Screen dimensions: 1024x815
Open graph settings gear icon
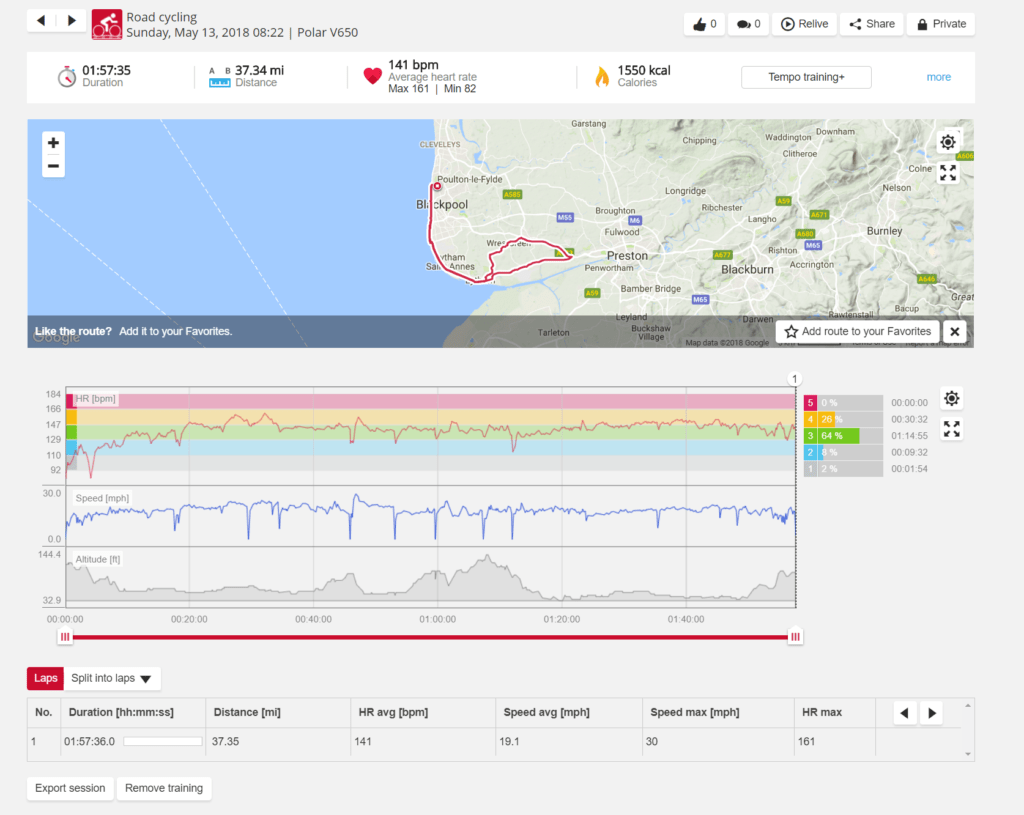coord(951,399)
